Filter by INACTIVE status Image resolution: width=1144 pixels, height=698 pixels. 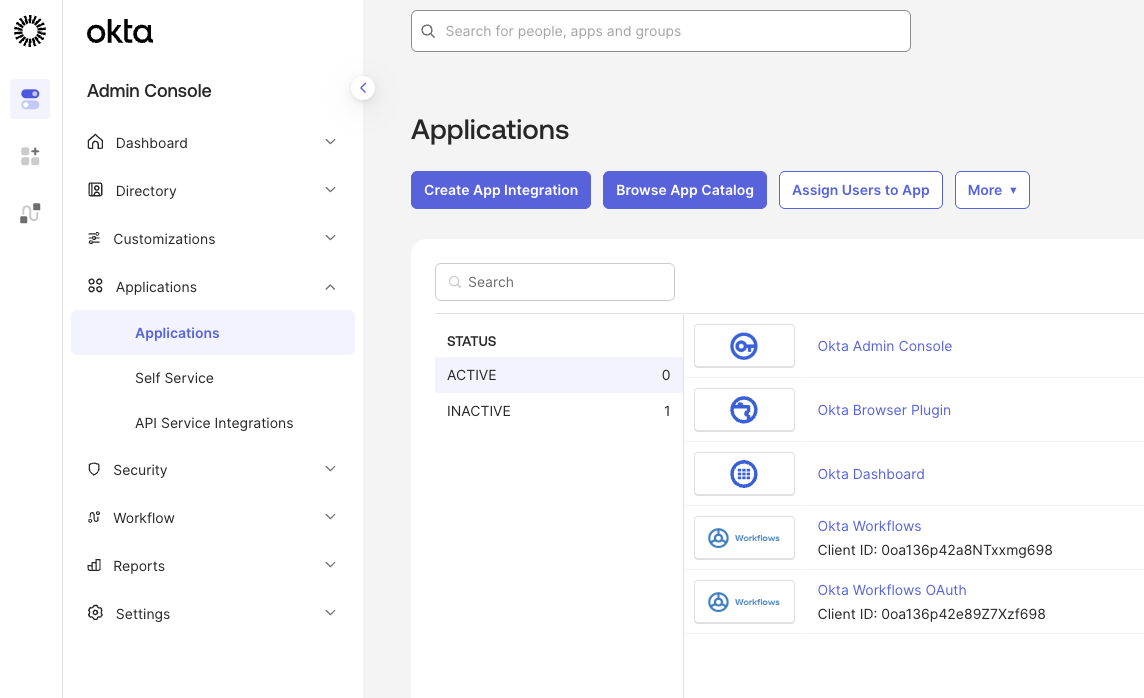[x=559, y=411]
